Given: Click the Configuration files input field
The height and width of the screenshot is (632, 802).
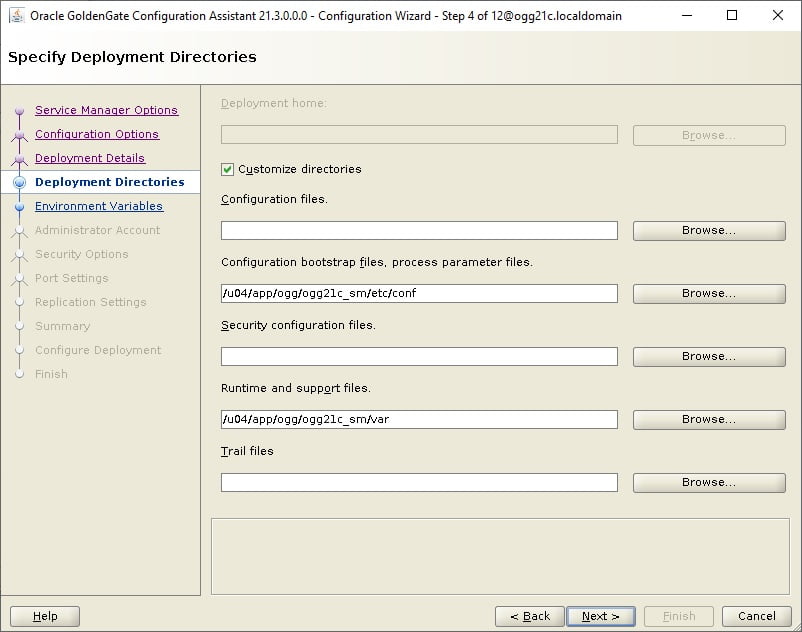Looking at the screenshot, I should [419, 231].
